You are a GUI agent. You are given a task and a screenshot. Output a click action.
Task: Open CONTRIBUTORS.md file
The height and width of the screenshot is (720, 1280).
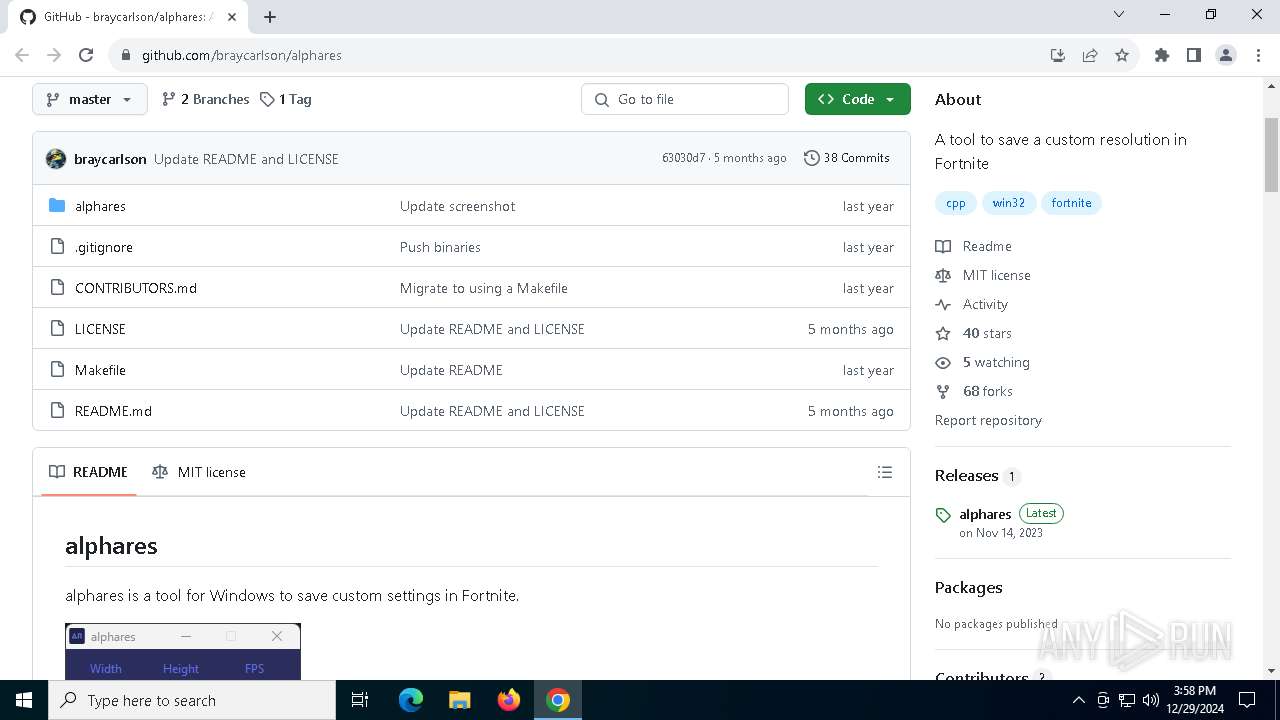click(136, 288)
